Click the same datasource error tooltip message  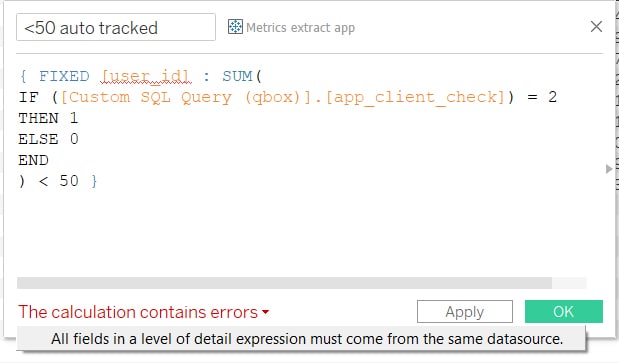point(307,339)
